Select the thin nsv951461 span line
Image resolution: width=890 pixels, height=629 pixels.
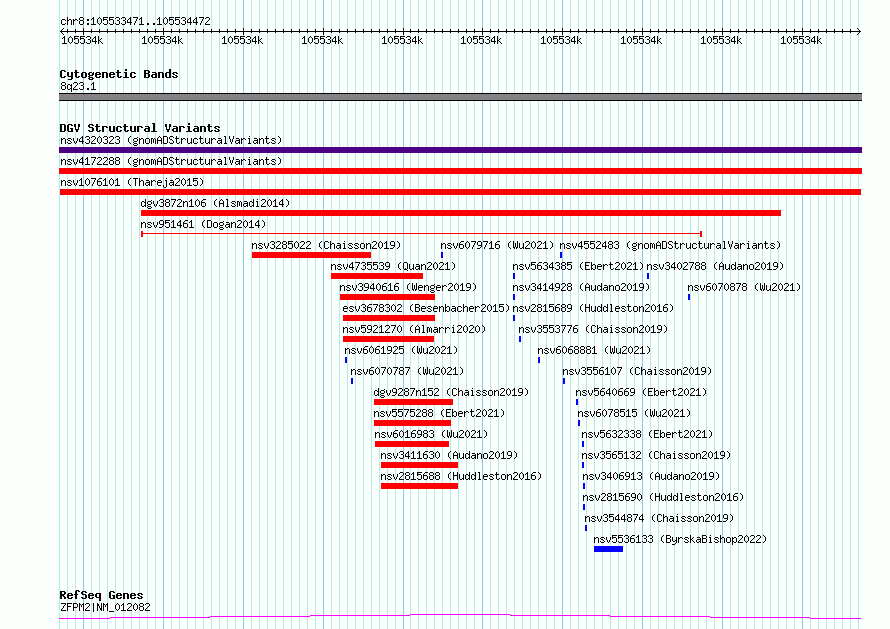(x=422, y=234)
